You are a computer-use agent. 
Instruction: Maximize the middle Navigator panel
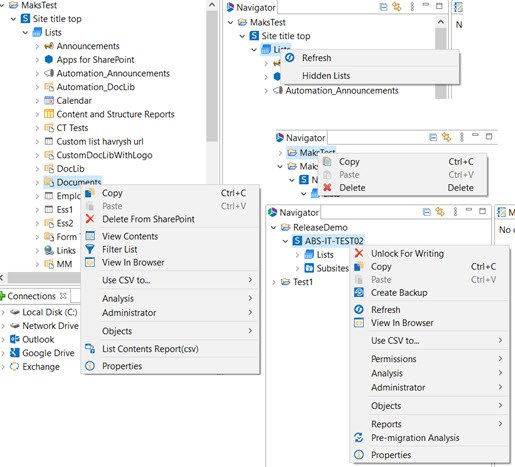point(489,136)
